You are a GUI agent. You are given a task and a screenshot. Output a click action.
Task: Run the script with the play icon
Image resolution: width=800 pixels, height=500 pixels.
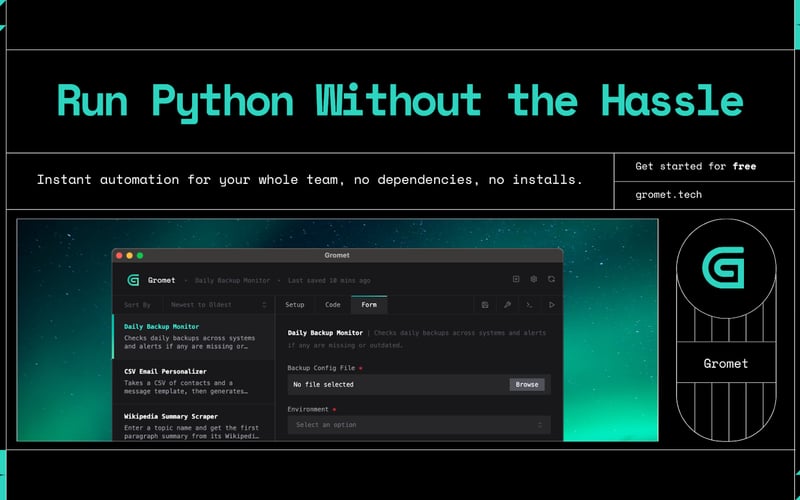click(x=551, y=304)
